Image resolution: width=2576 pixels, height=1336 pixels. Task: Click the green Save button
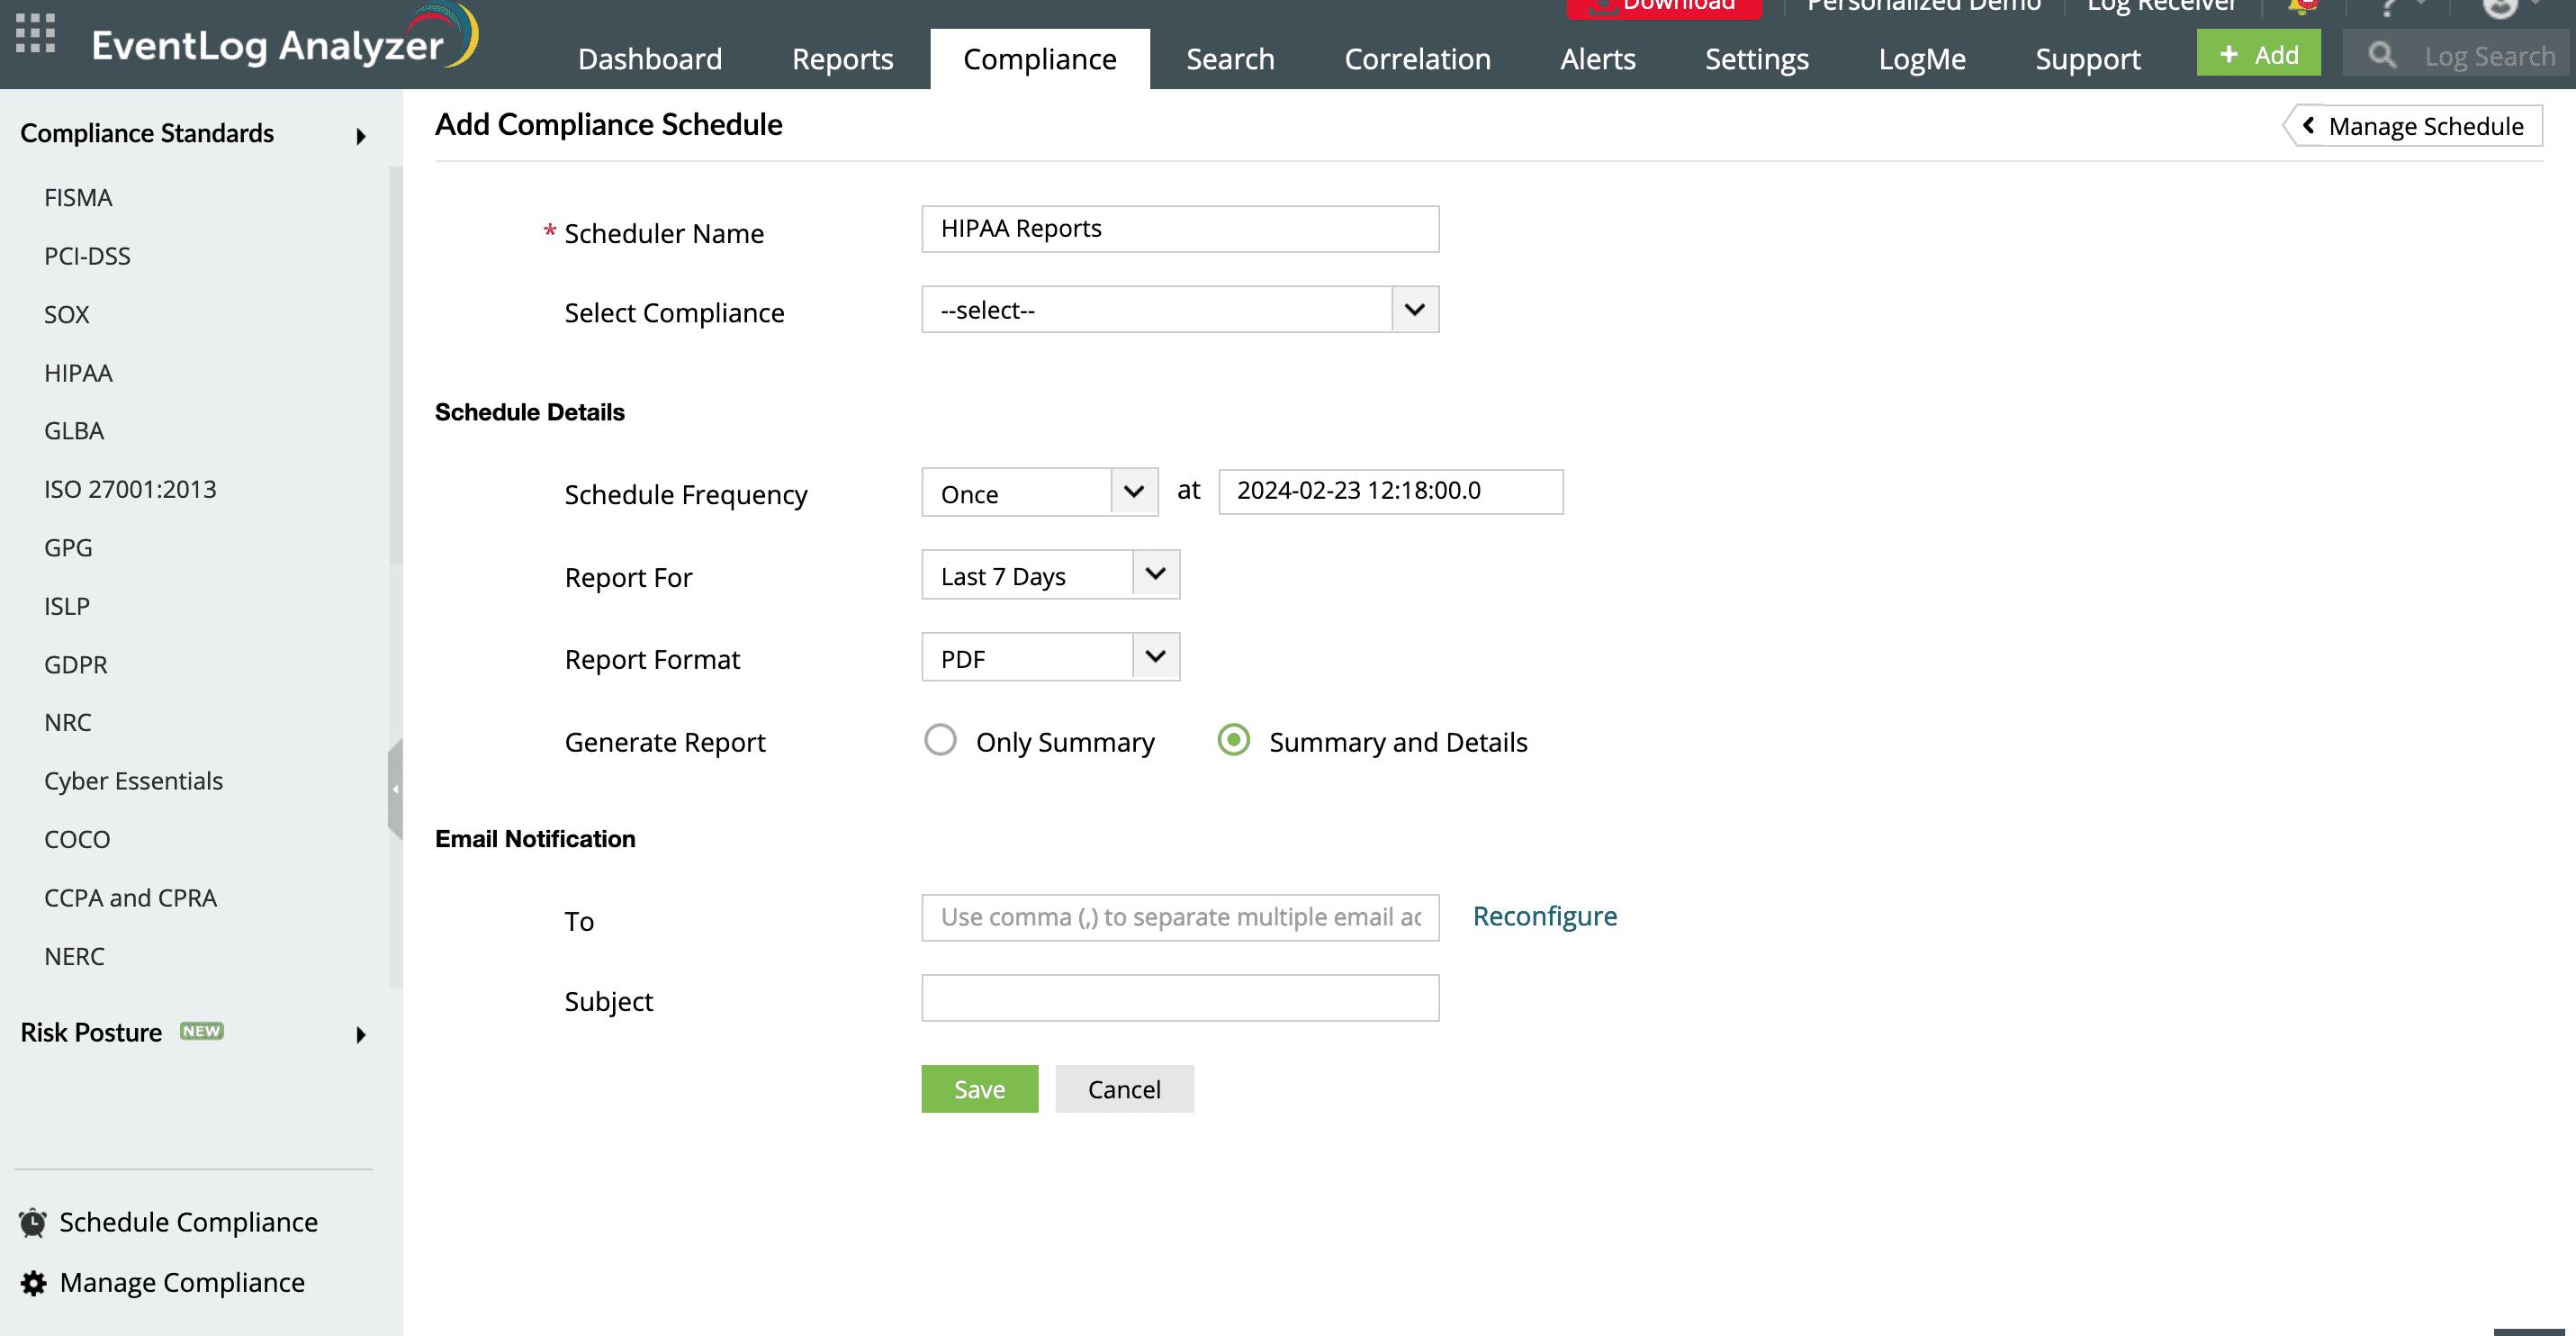point(979,1089)
